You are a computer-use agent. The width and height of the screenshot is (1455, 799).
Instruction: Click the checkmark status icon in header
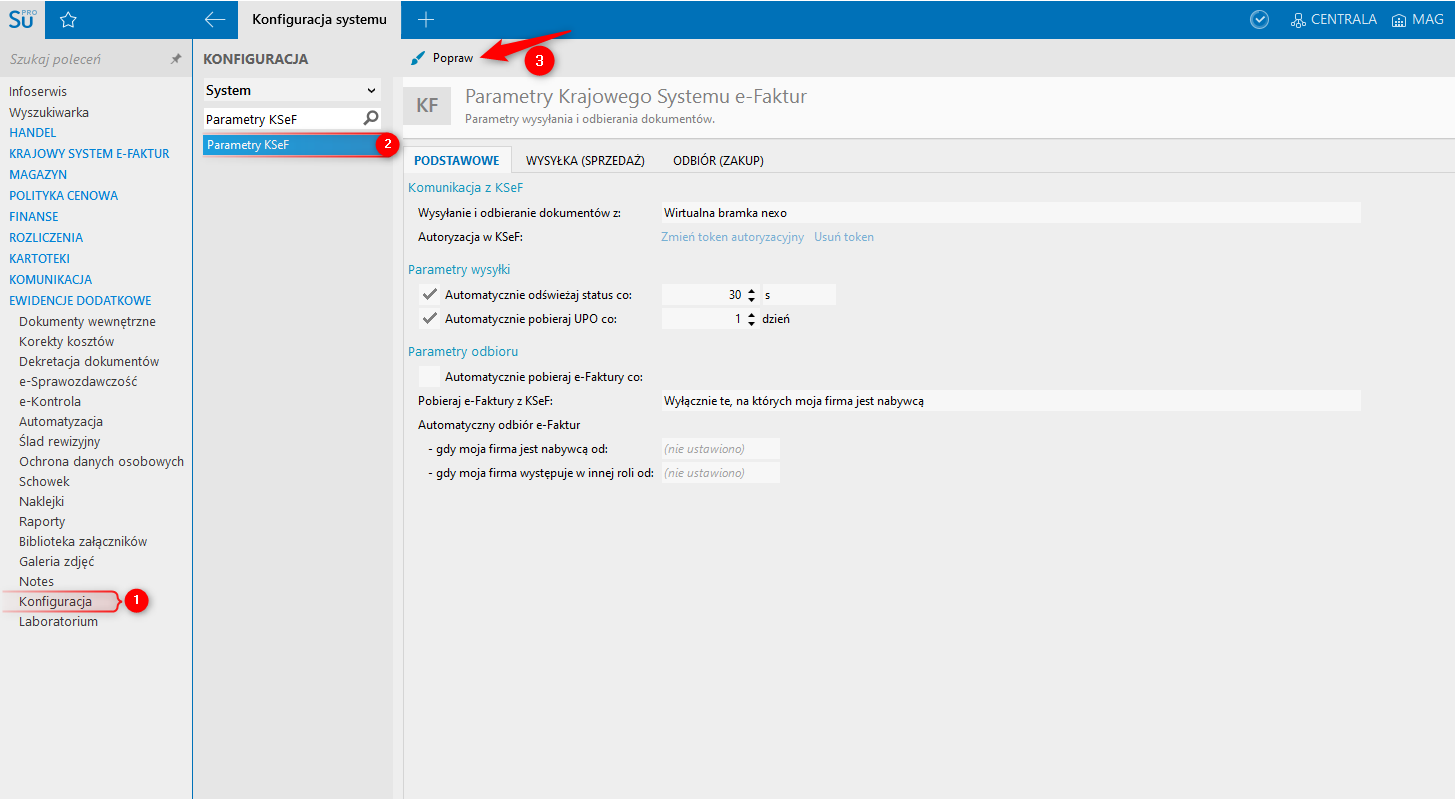pyautogui.click(x=1260, y=19)
